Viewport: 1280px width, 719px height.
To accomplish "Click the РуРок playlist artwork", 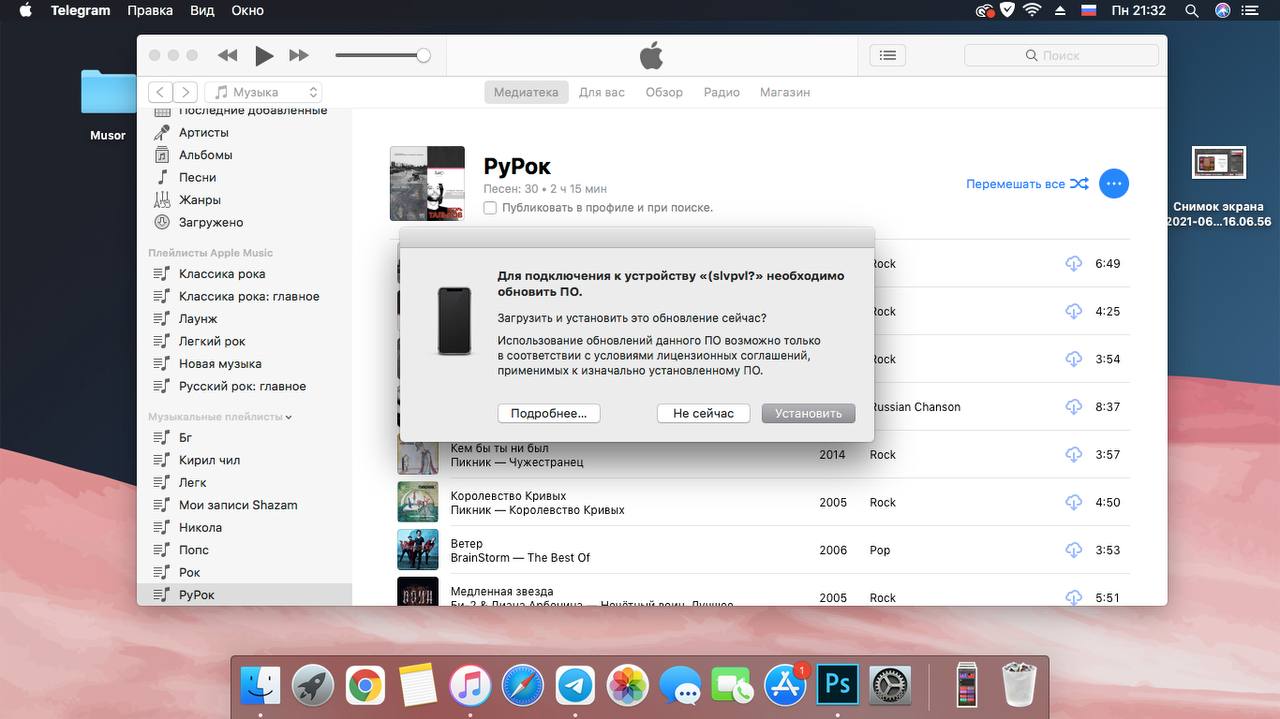I will [x=427, y=183].
